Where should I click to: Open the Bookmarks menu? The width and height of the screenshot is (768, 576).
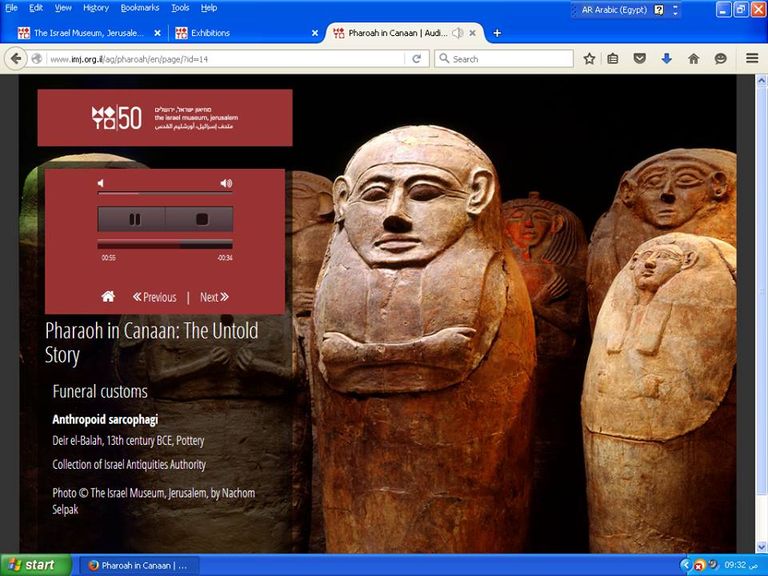pos(140,7)
